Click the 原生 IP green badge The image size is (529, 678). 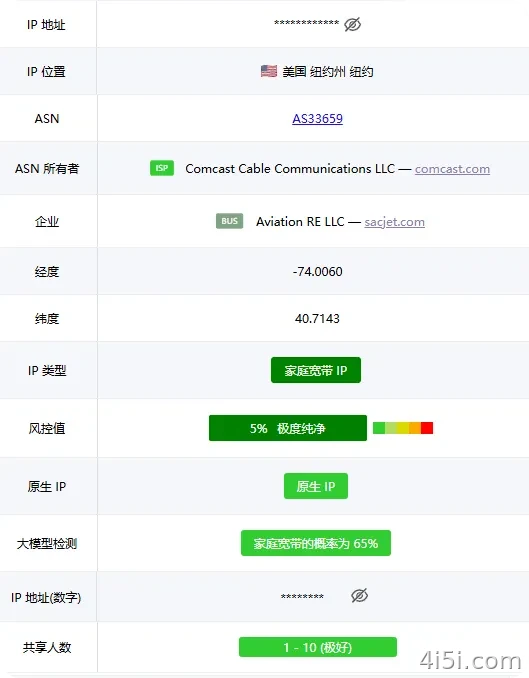(316, 486)
